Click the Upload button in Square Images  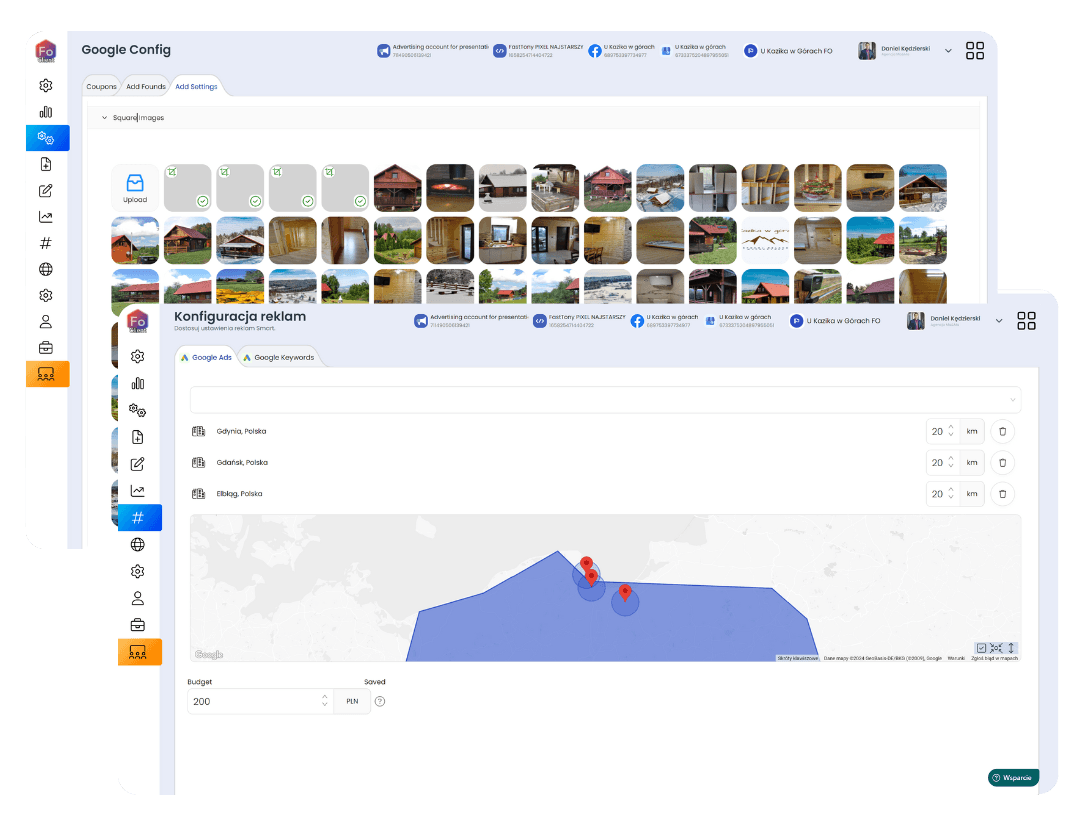[135, 187]
